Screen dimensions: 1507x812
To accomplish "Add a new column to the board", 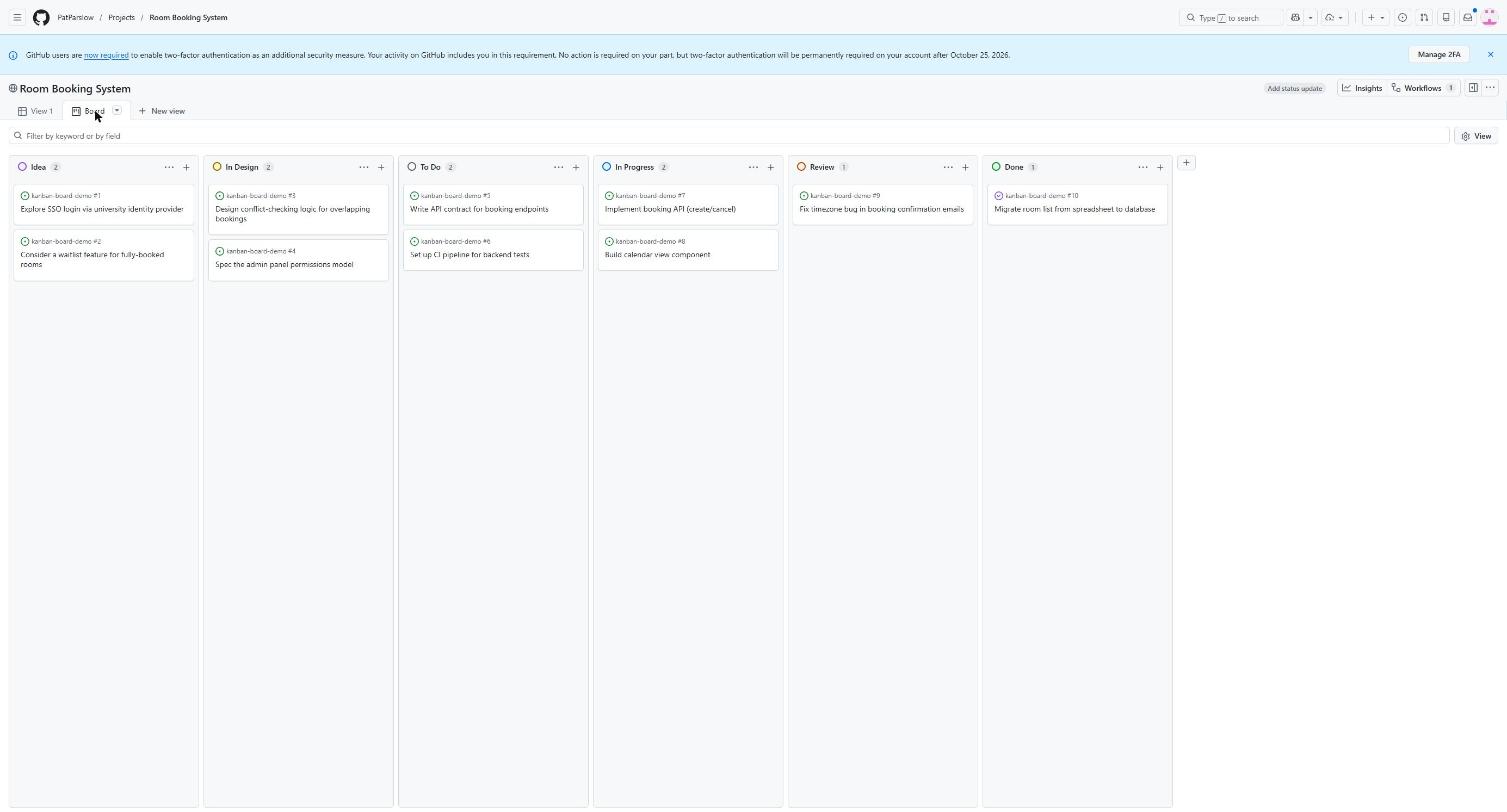I will [1186, 162].
